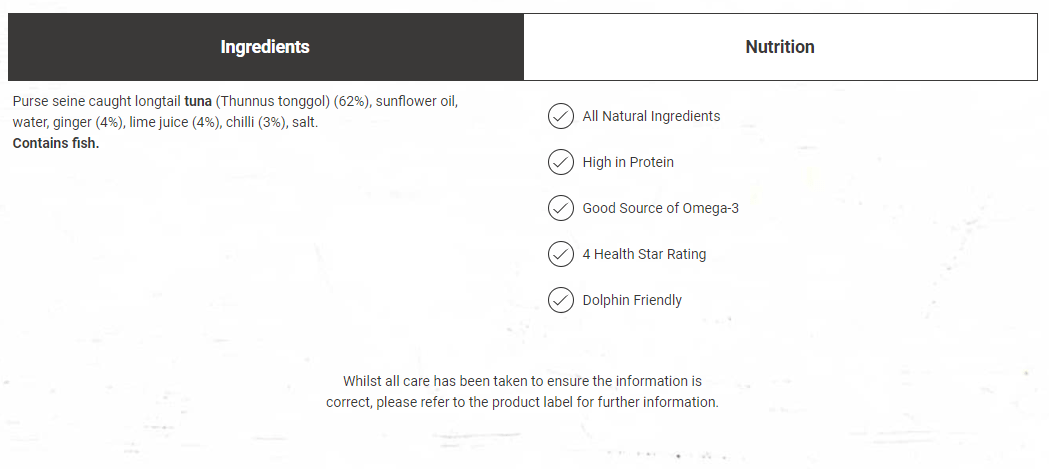Click the Dolphin Friendly checkmark icon
Viewport: 1049px width, 469px height.
[561, 300]
